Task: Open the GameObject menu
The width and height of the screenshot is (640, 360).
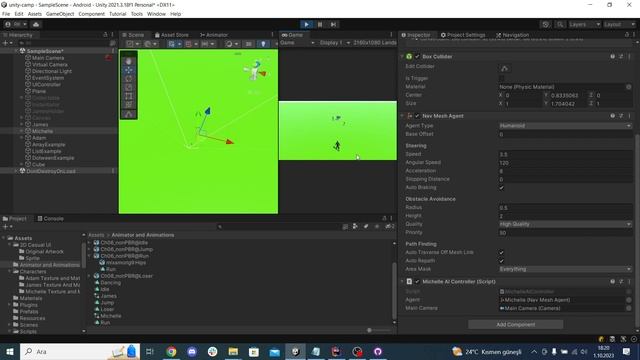Action: (x=60, y=14)
